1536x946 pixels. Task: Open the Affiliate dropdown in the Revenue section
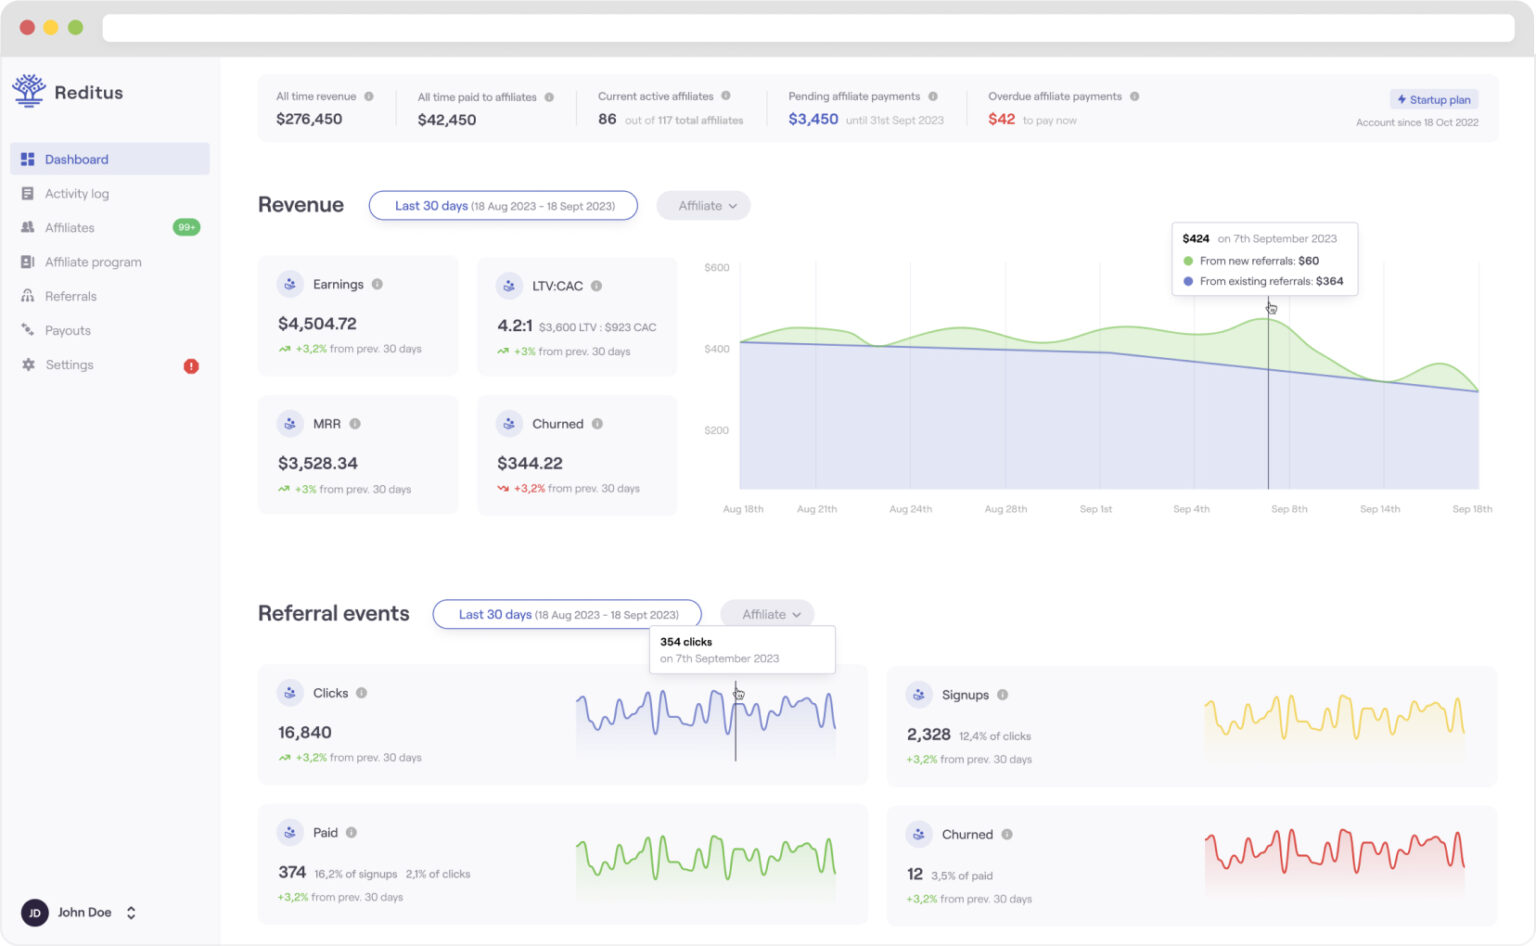(x=703, y=205)
